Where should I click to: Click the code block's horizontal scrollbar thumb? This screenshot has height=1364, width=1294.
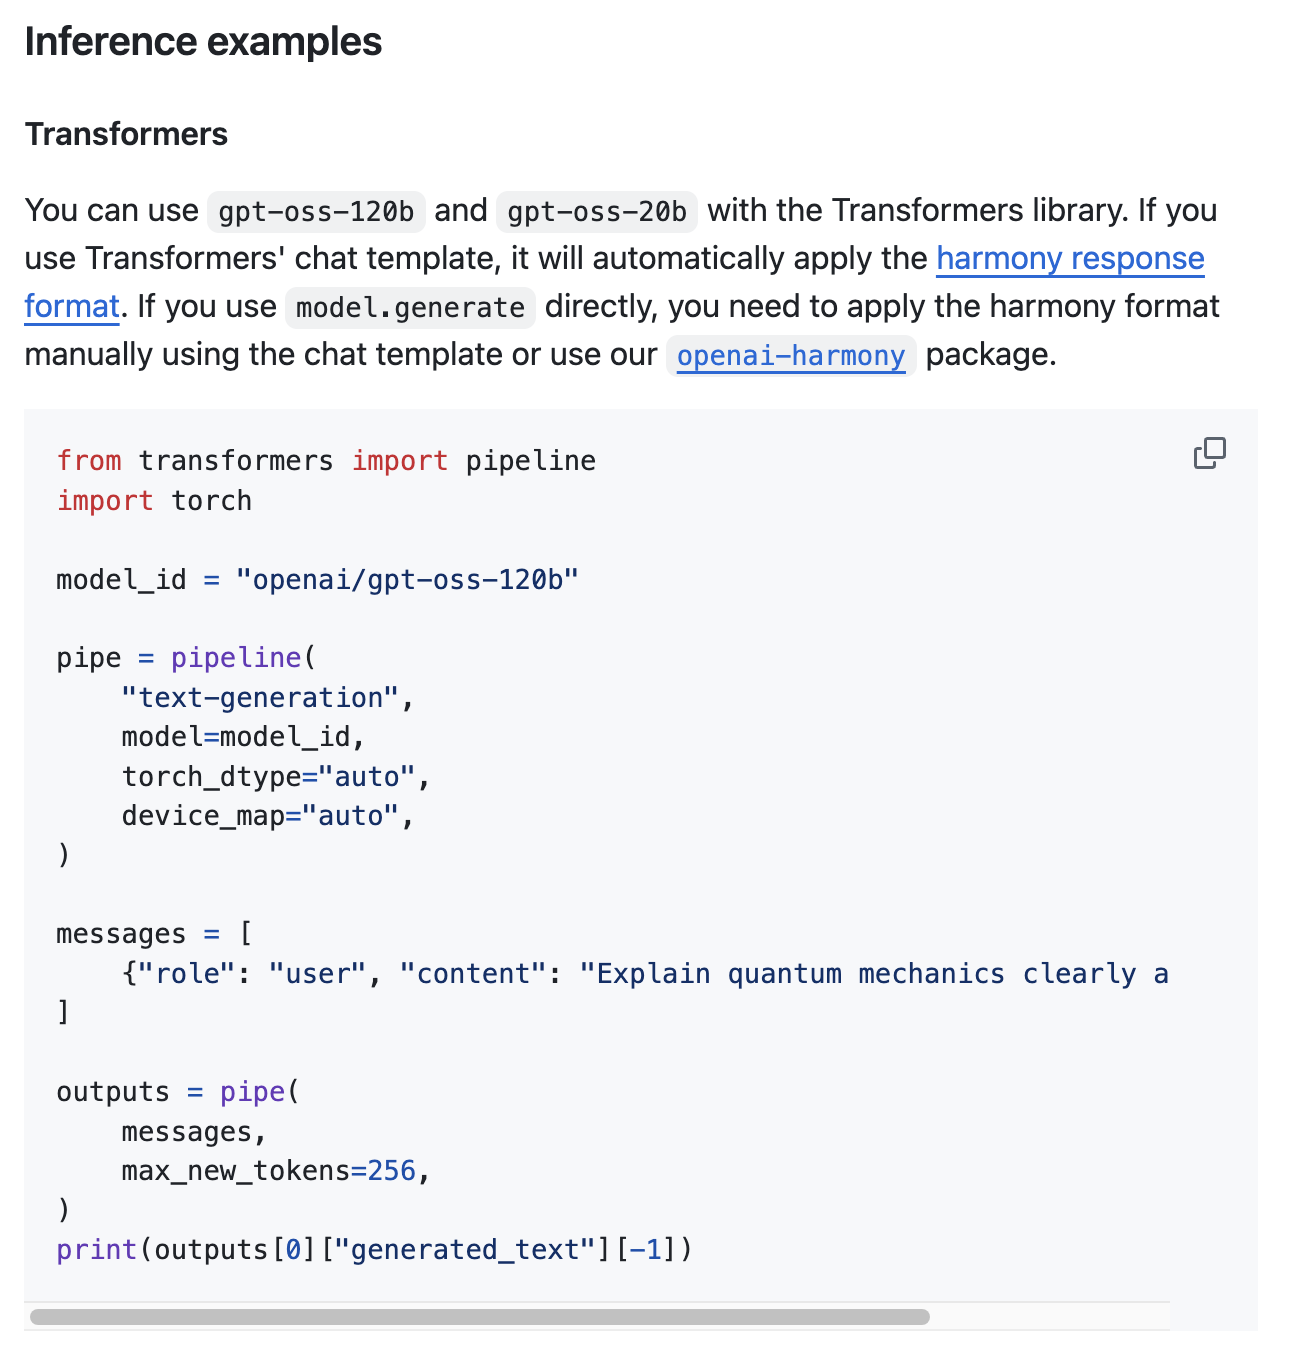(x=480, y=1316)
